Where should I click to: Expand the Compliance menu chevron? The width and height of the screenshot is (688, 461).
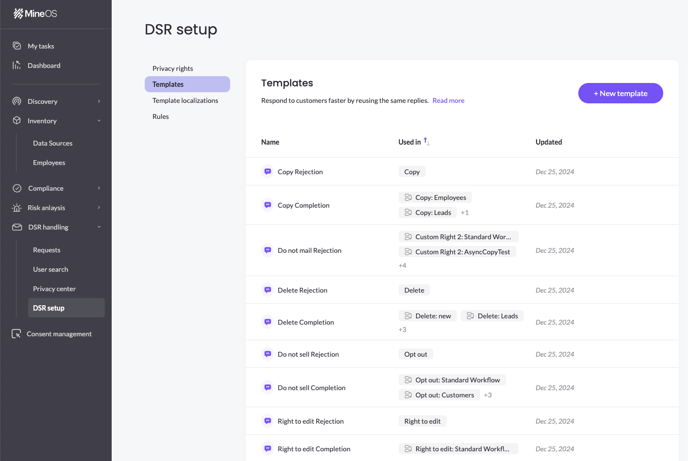tap(99, 188)
